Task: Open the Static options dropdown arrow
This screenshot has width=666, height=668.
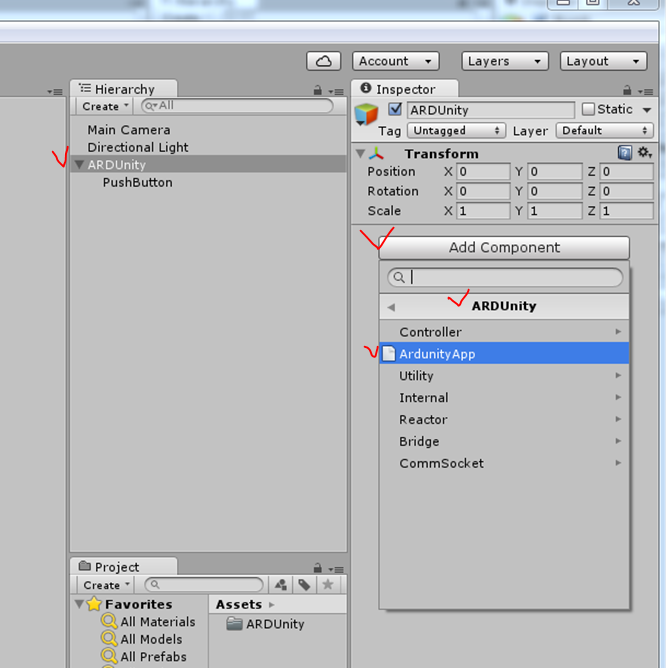Action: pyautogui.click(x=647, y=110)
